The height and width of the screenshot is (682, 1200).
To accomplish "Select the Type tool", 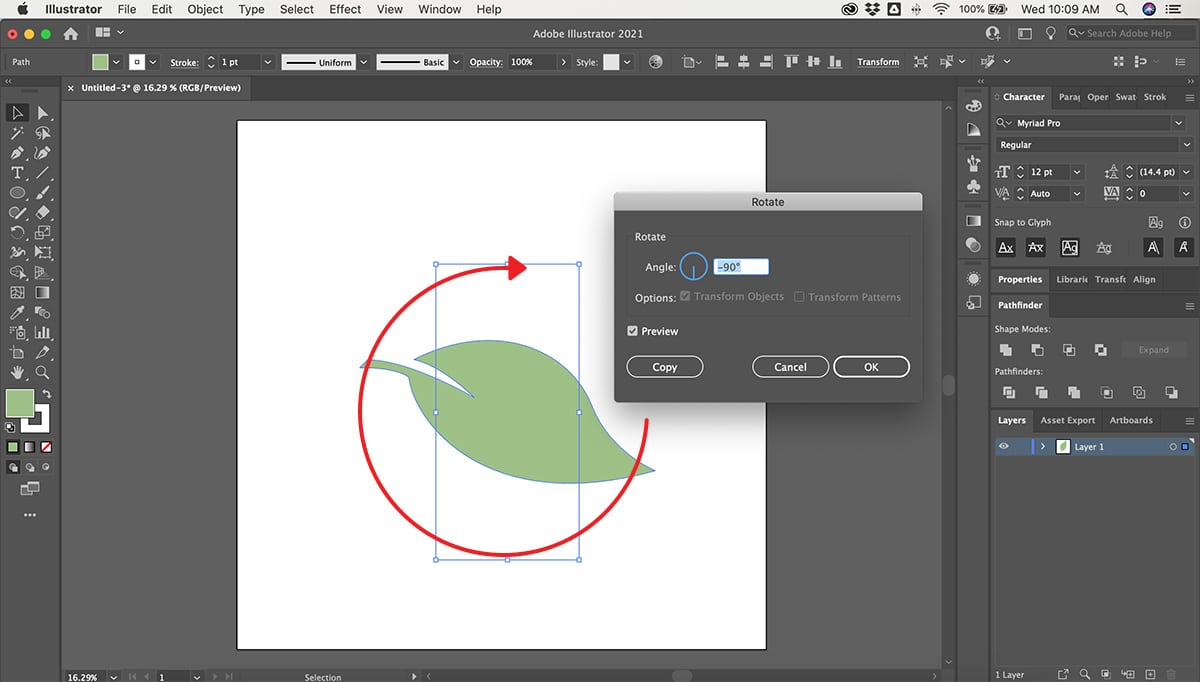I will (17, 173).
